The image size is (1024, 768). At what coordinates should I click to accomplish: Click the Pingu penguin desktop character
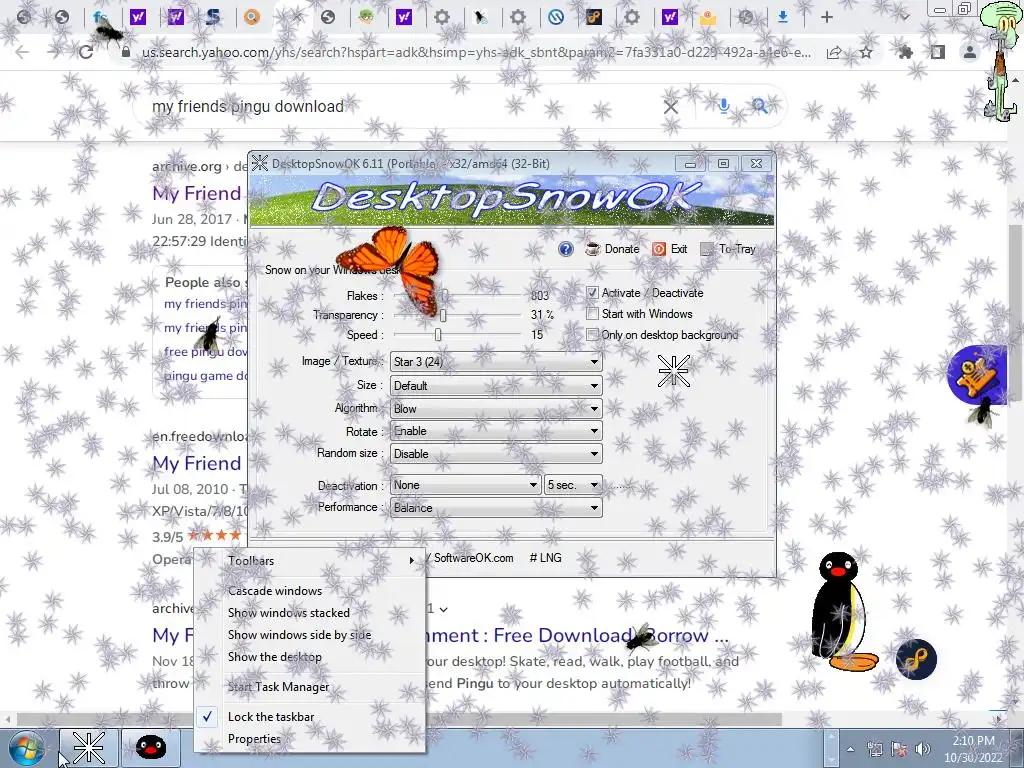click(x=842, y=611)
